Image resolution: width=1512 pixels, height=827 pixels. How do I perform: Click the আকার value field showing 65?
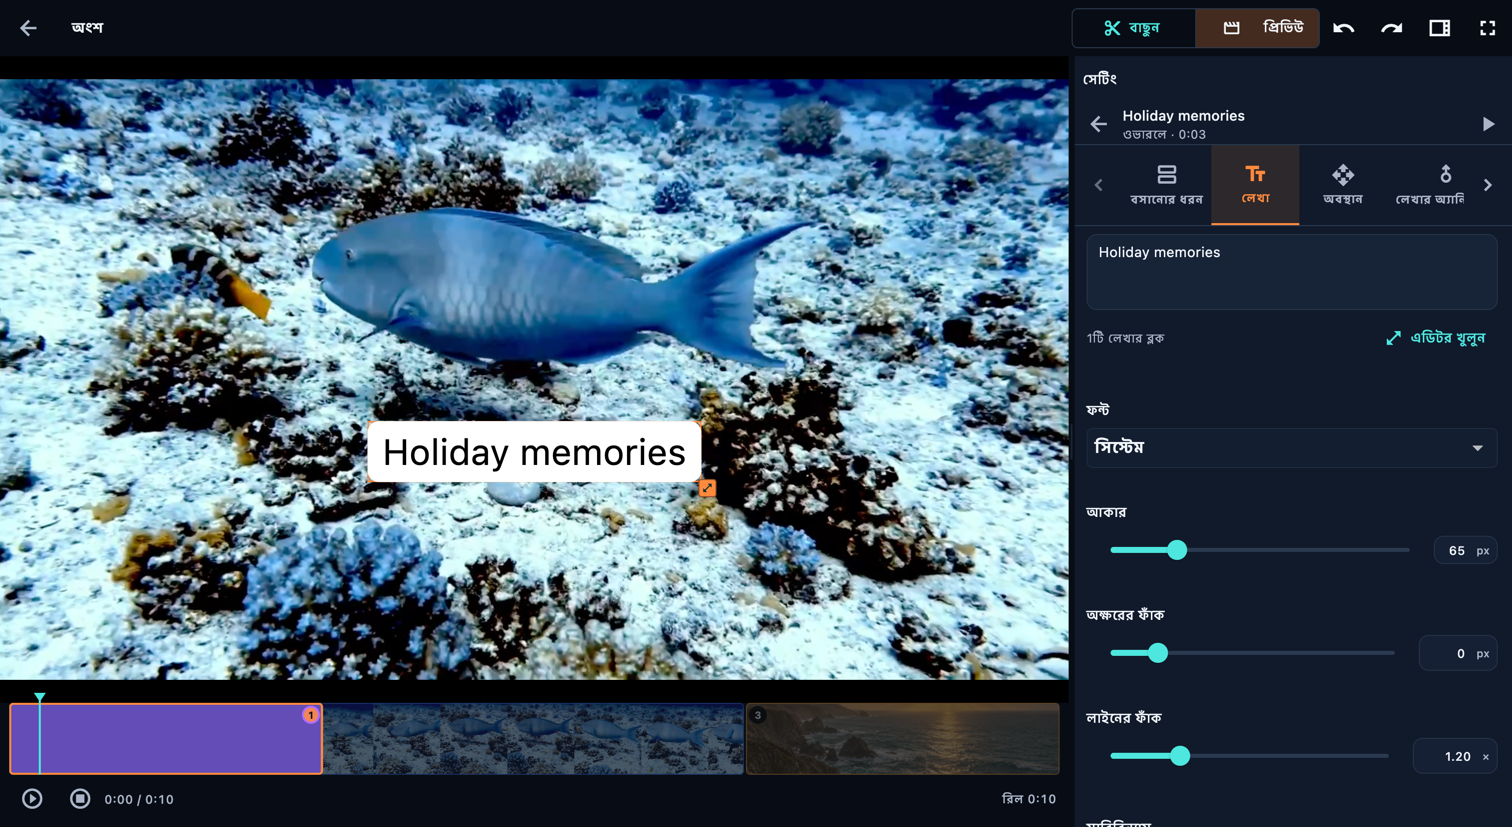pyautogui.click(x=1464, y=550)
